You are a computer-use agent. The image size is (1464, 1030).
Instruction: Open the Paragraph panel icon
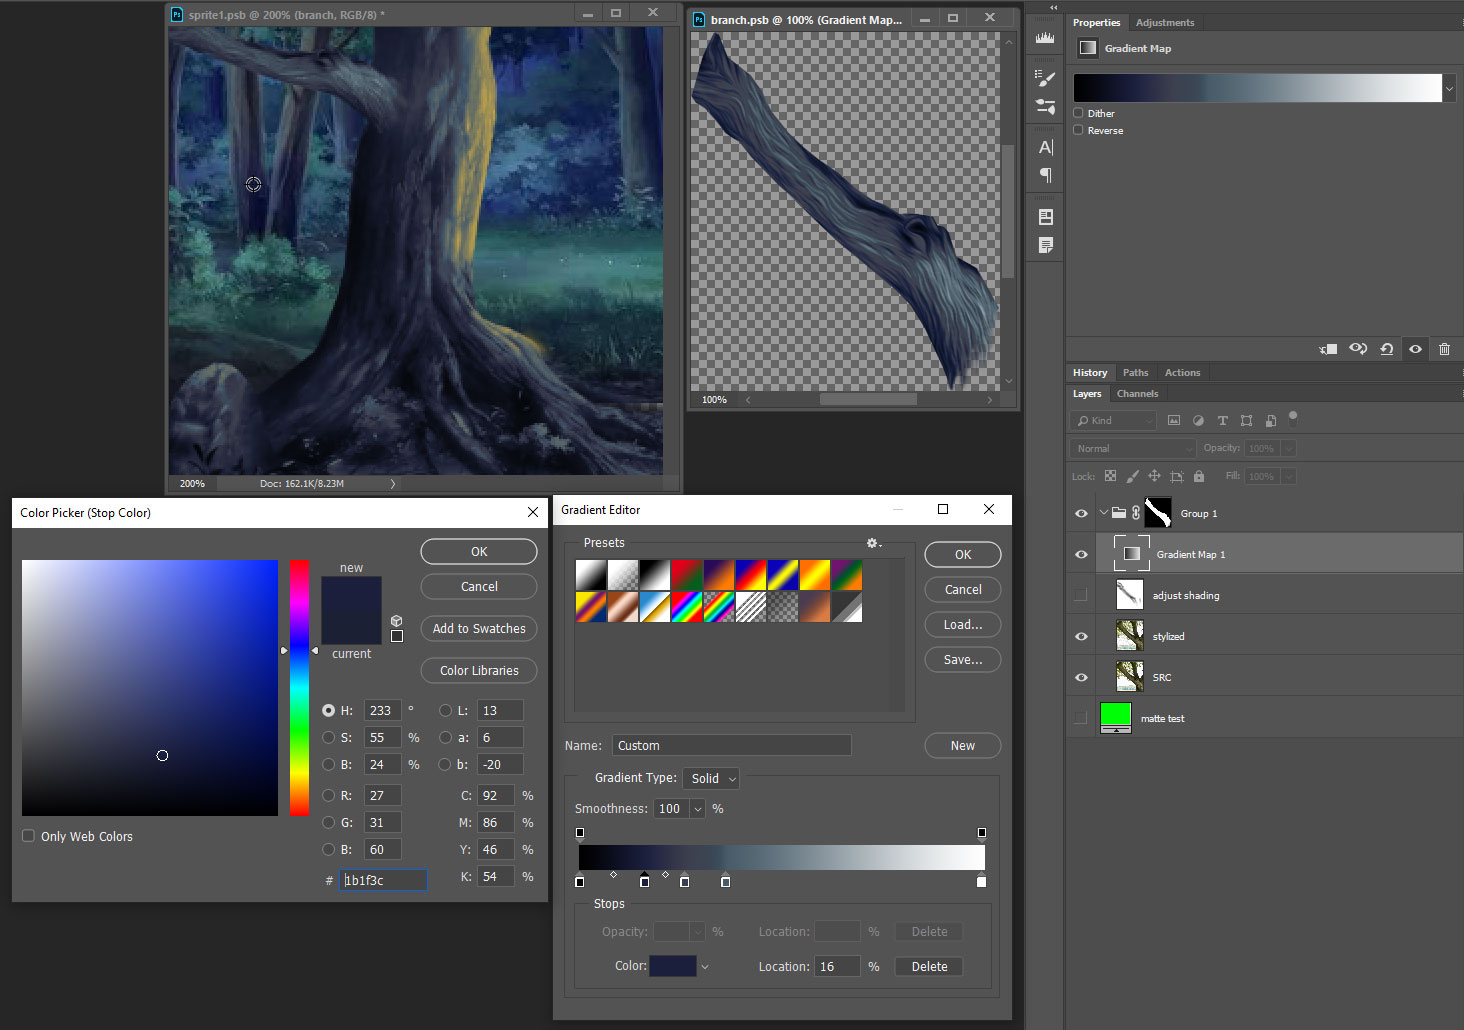[x=1045, y=176]
